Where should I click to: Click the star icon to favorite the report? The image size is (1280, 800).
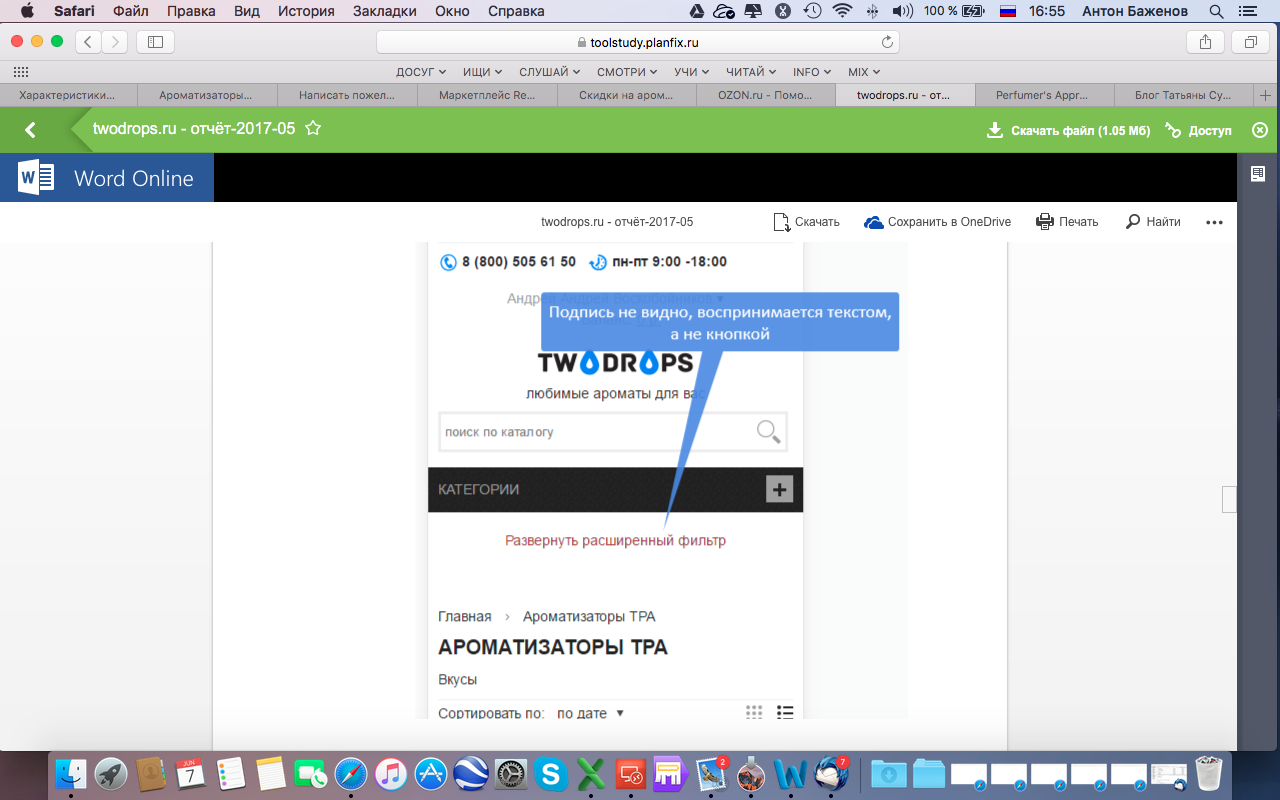click(313, 129)
